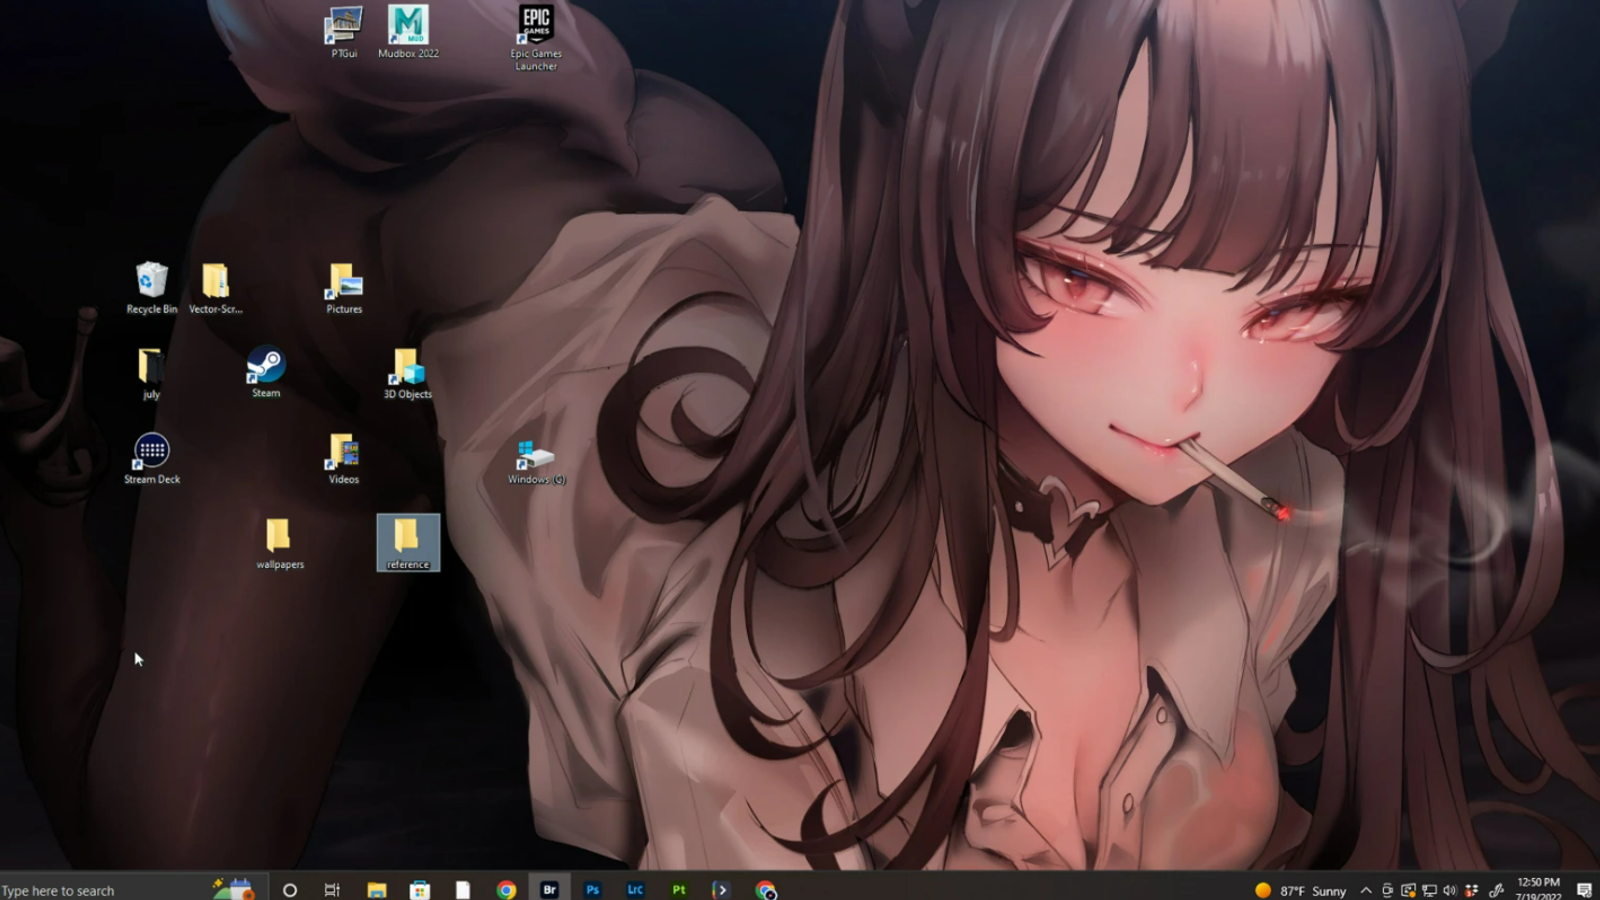The image size is (1600, 900).
Task: Click the red-badged tray icon beside the volume
Action: [1472, 890]
